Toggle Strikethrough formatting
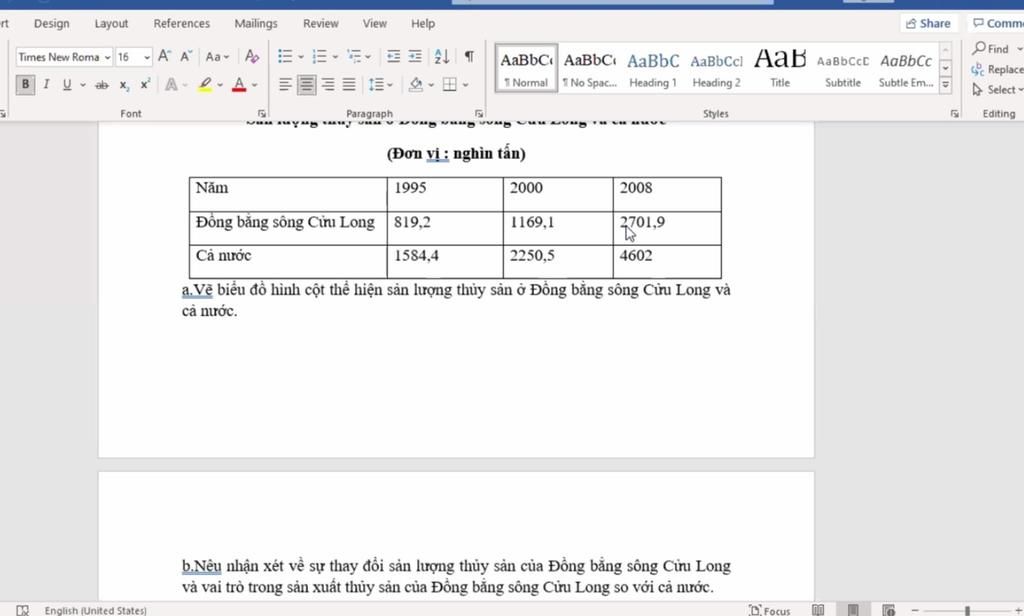Screen dimensions: 1024x616 click(x=102, y=85)
